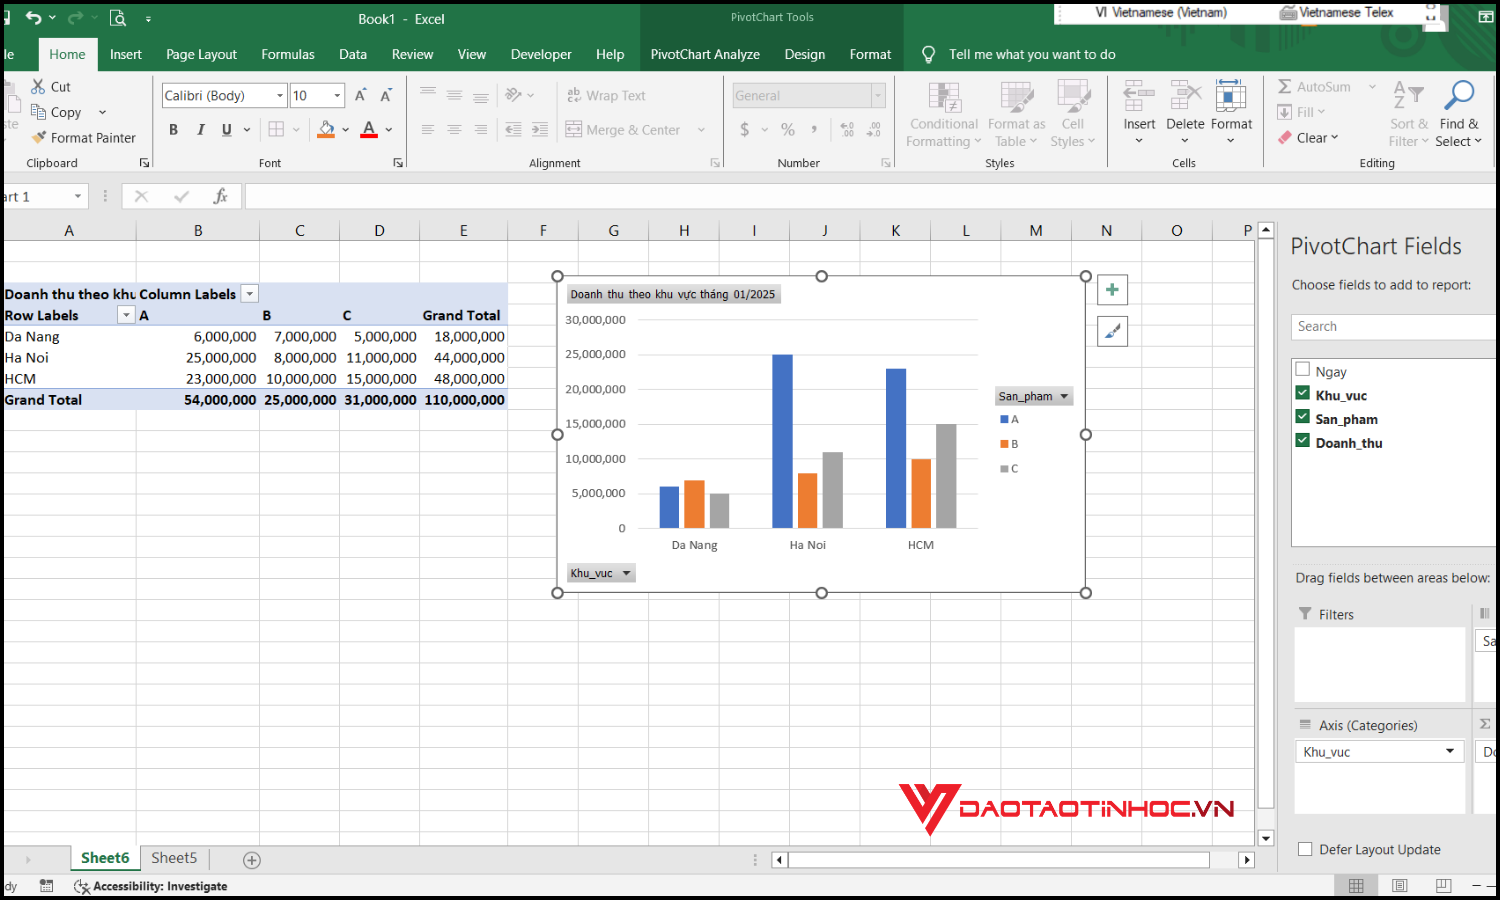
Task: Toggle bold formatting
Action: coord(172,129)
